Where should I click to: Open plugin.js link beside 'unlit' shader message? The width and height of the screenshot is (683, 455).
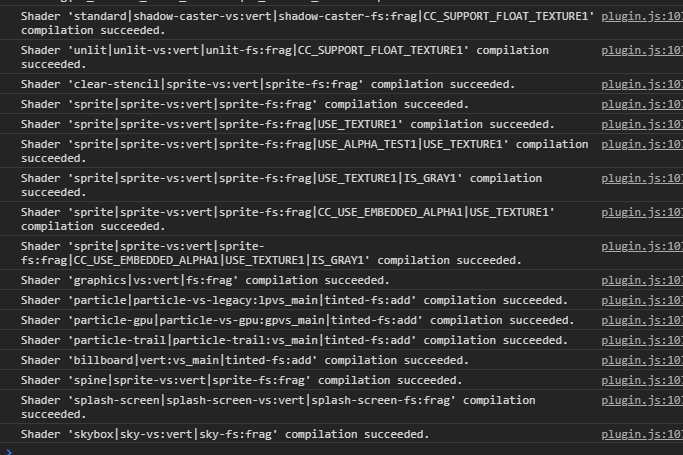coord(641,50)
